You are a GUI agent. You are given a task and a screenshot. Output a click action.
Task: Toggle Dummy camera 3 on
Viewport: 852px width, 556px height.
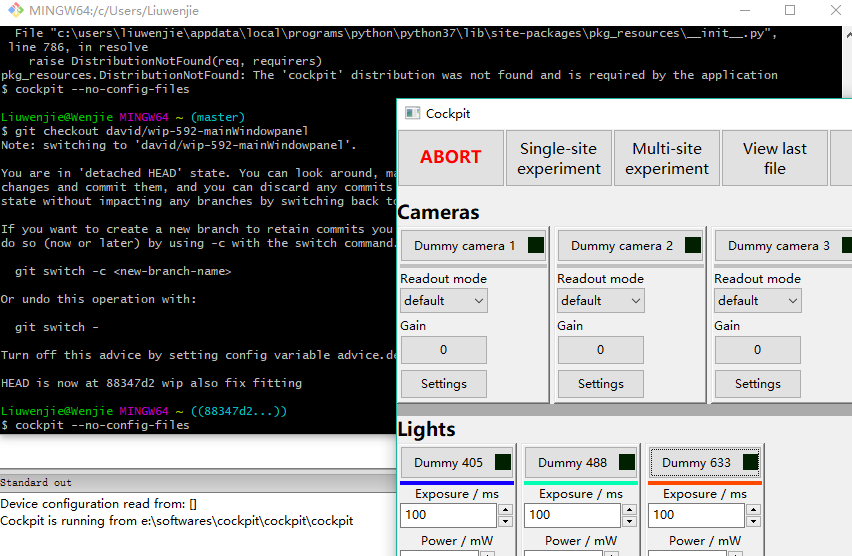783,246
